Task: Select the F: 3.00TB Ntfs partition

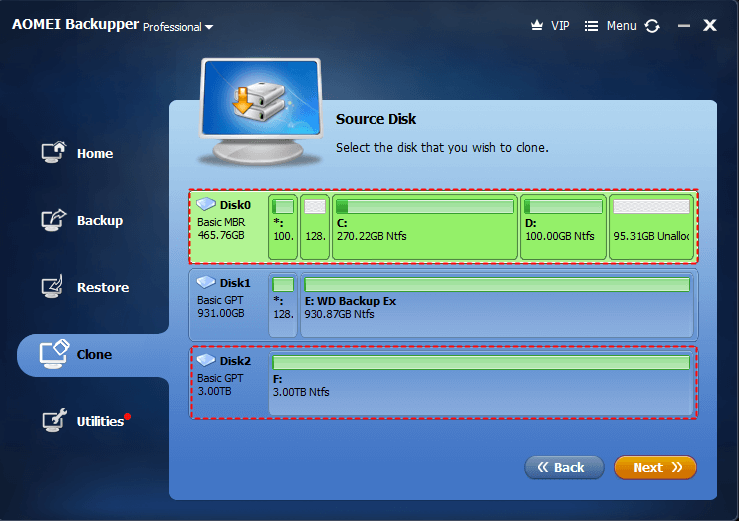Action: tap(482, 383)
